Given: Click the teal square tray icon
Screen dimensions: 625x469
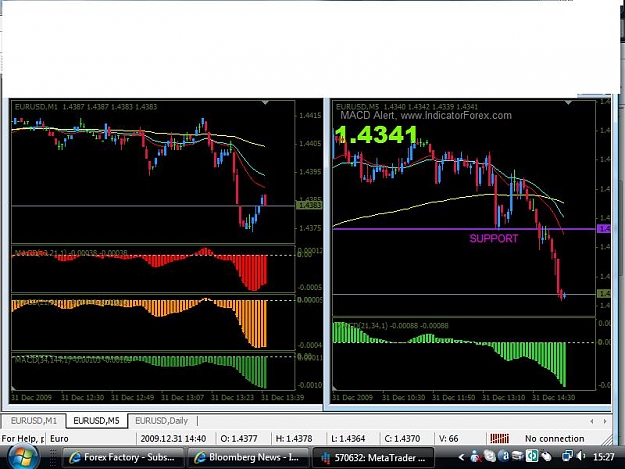Looking at the screenshot, I should (x=532, y=456).
